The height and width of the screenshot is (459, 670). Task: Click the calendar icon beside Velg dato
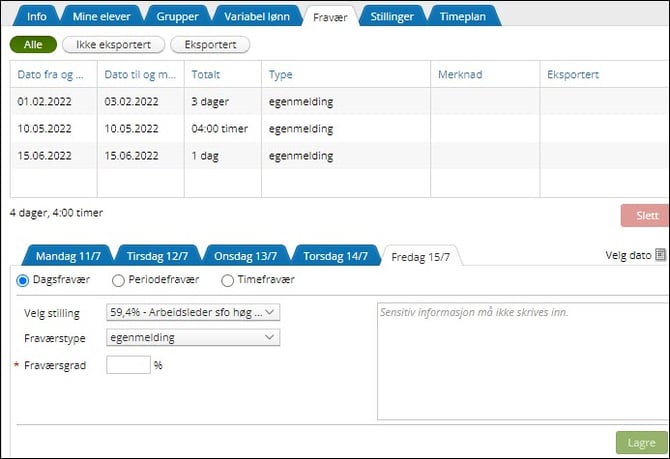coord(660,255)
